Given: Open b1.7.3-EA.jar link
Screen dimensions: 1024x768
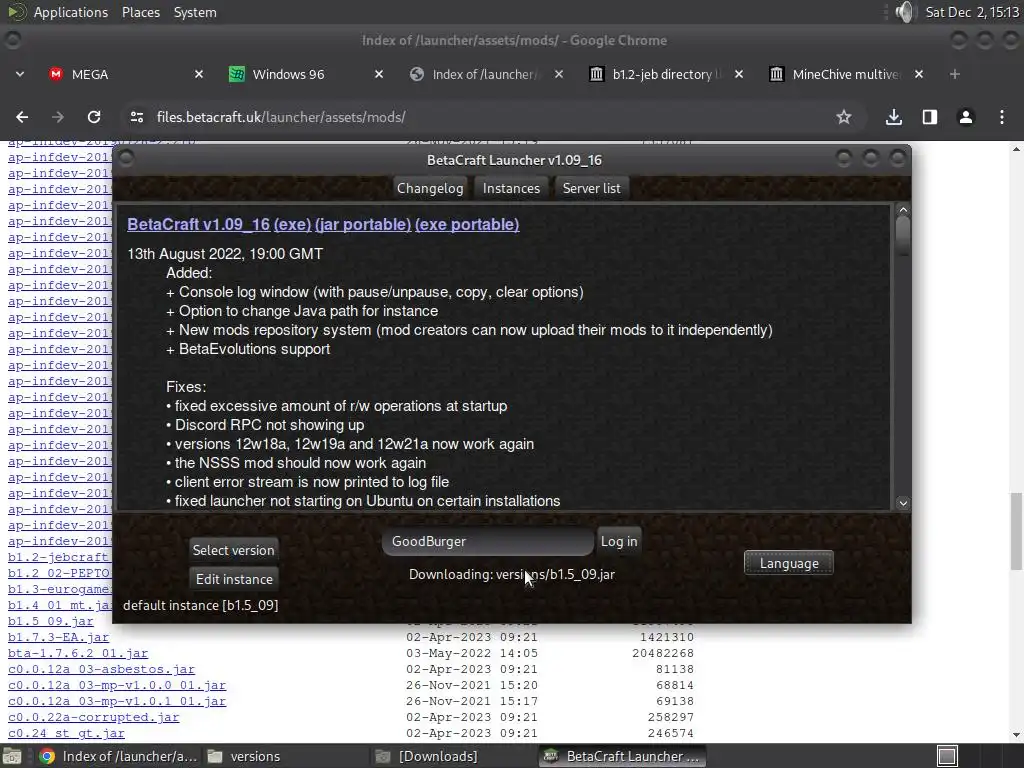Looking at the screenshot, I should coord(58,637).
